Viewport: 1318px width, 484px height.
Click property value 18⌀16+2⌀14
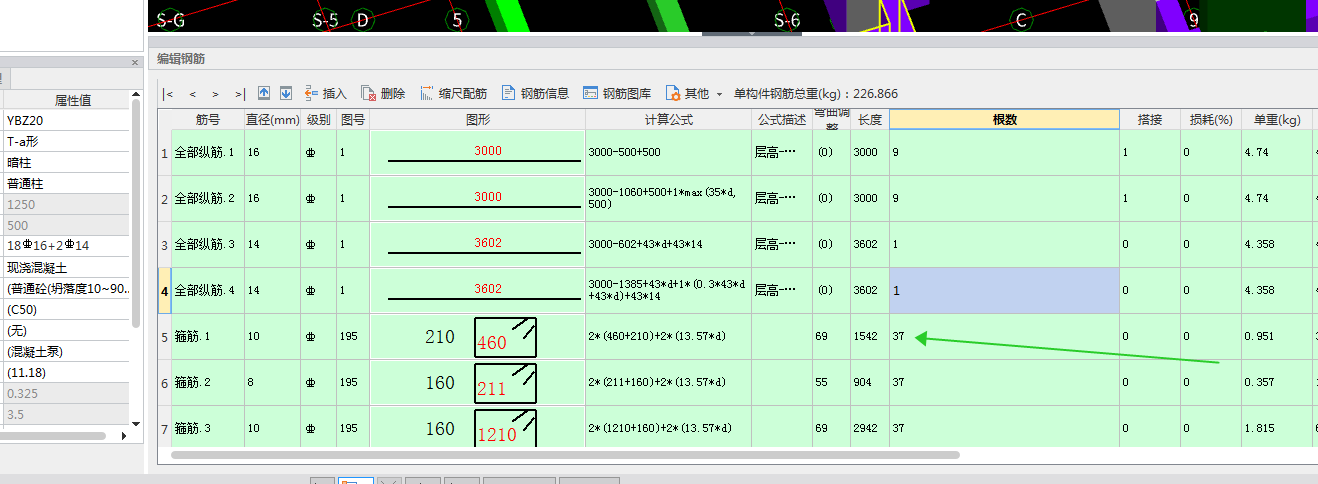pyautogui.click(x=66, y=246)
